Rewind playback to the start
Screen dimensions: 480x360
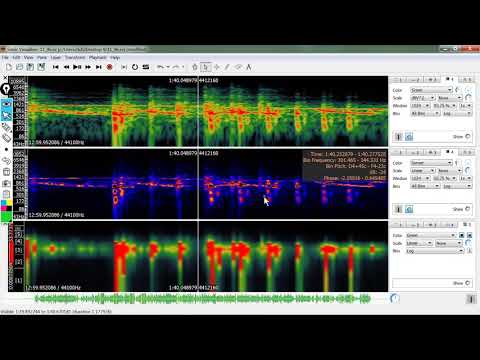coord(56,67)
